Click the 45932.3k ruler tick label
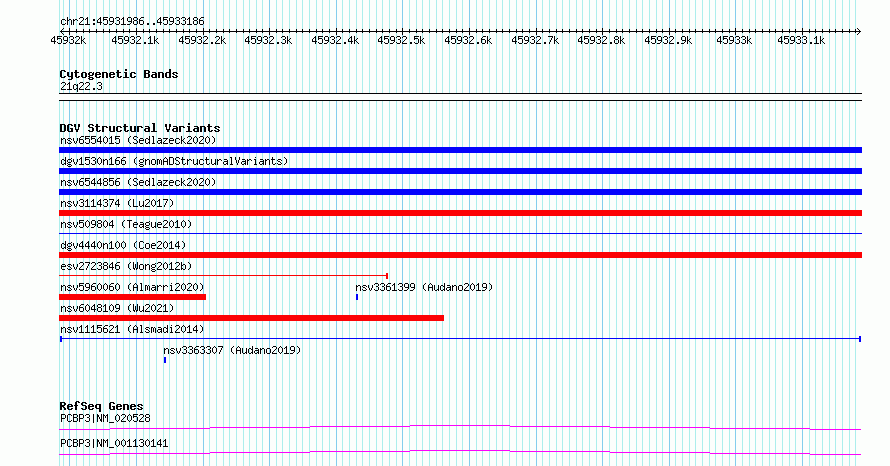The image size is (890, 466). 268,40
